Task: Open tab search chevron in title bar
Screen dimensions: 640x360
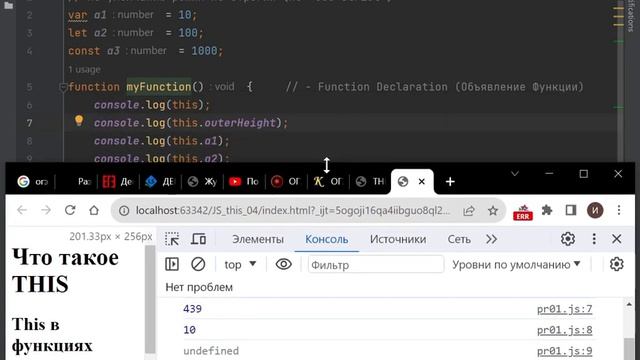Action: pyautogui.click(x=515, y=174)
